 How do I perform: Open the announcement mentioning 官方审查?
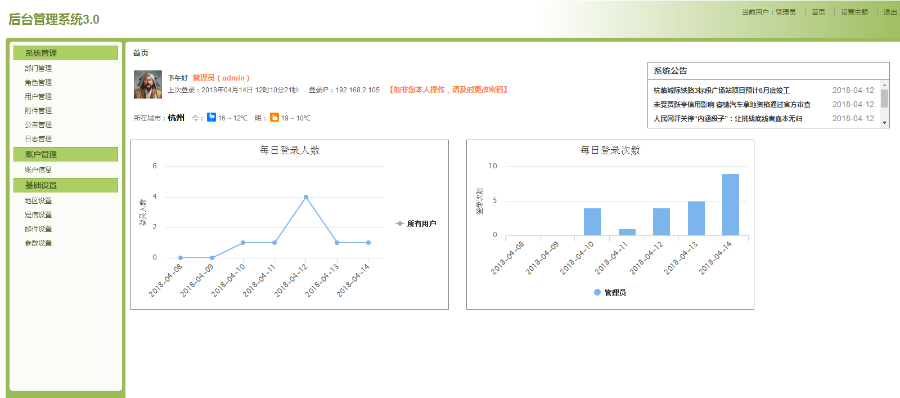732,105
